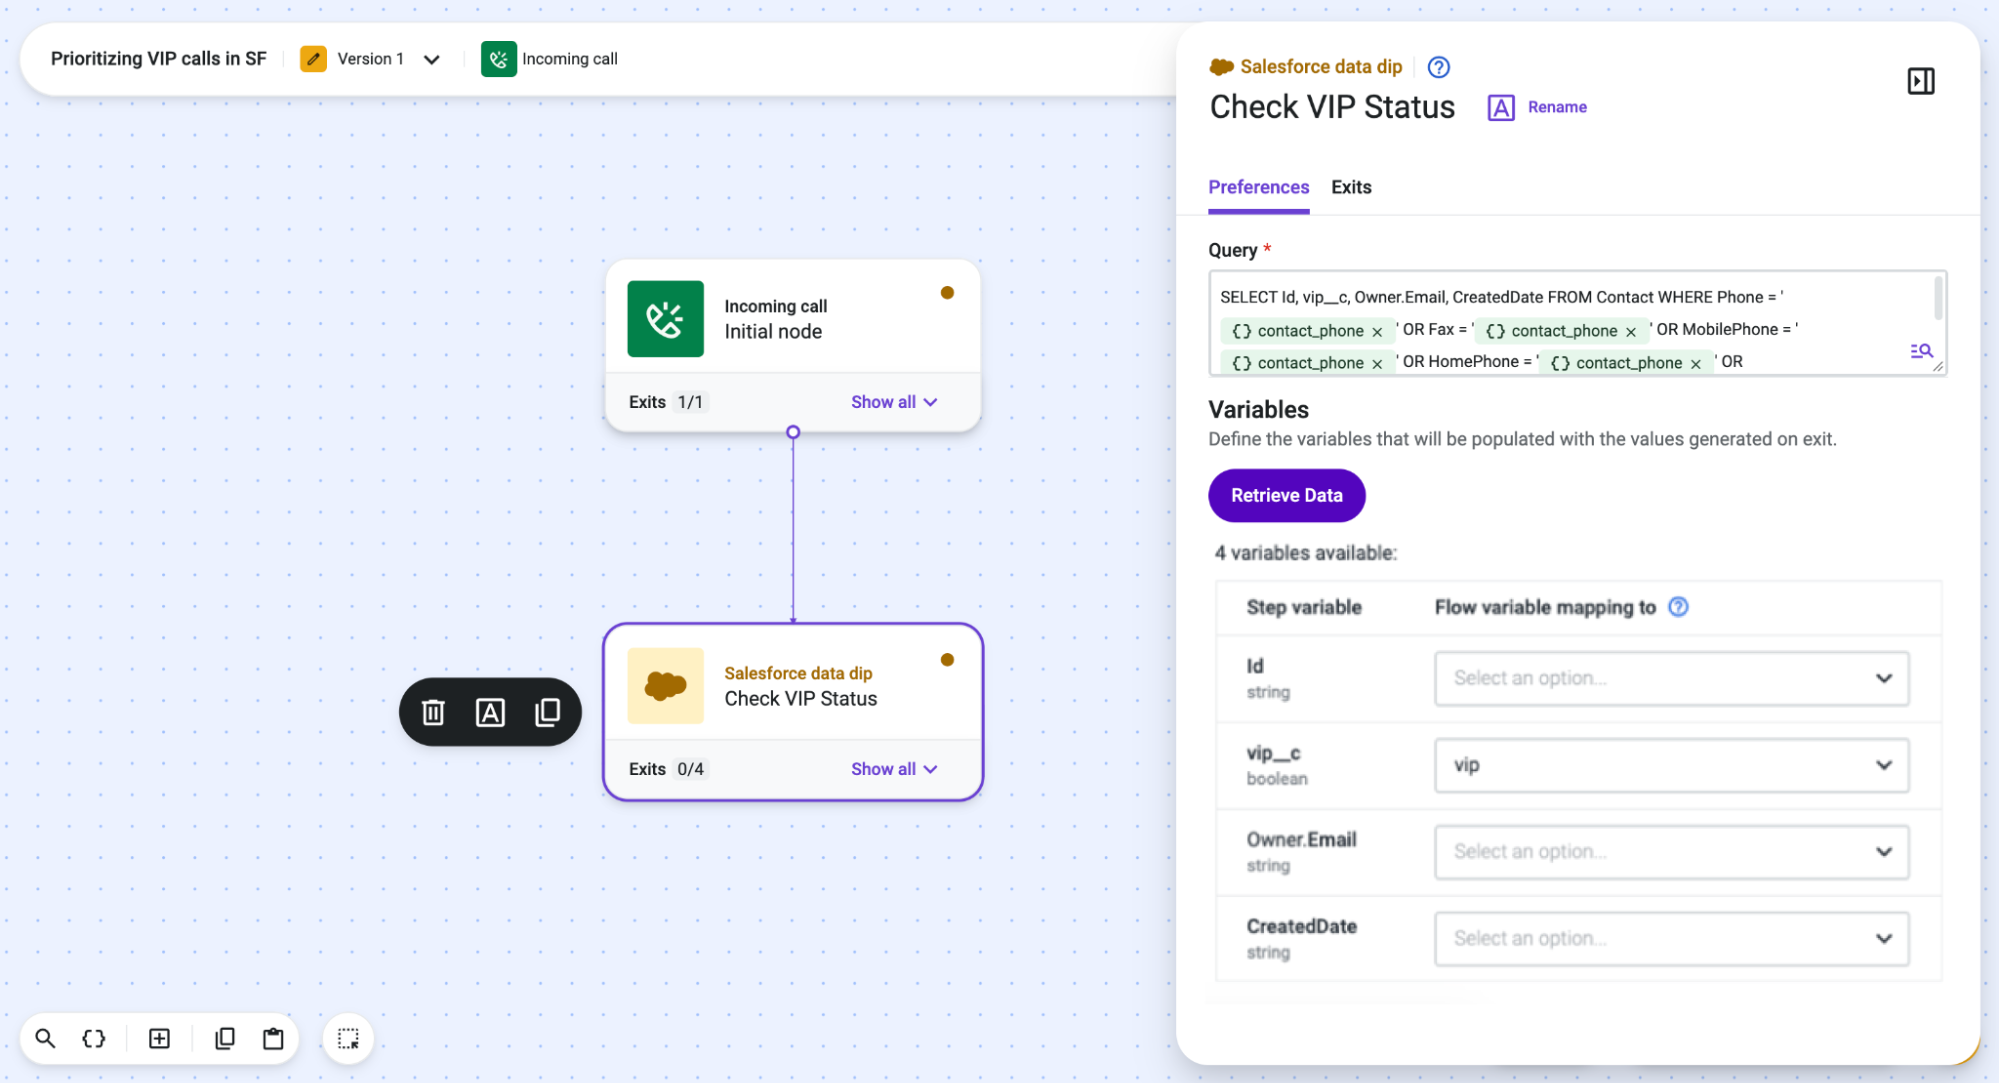Open mapping dropdown for Id variable
Image resolution: width=1999 pixels, height=1084 pixels.
(x=1671, y=678)
